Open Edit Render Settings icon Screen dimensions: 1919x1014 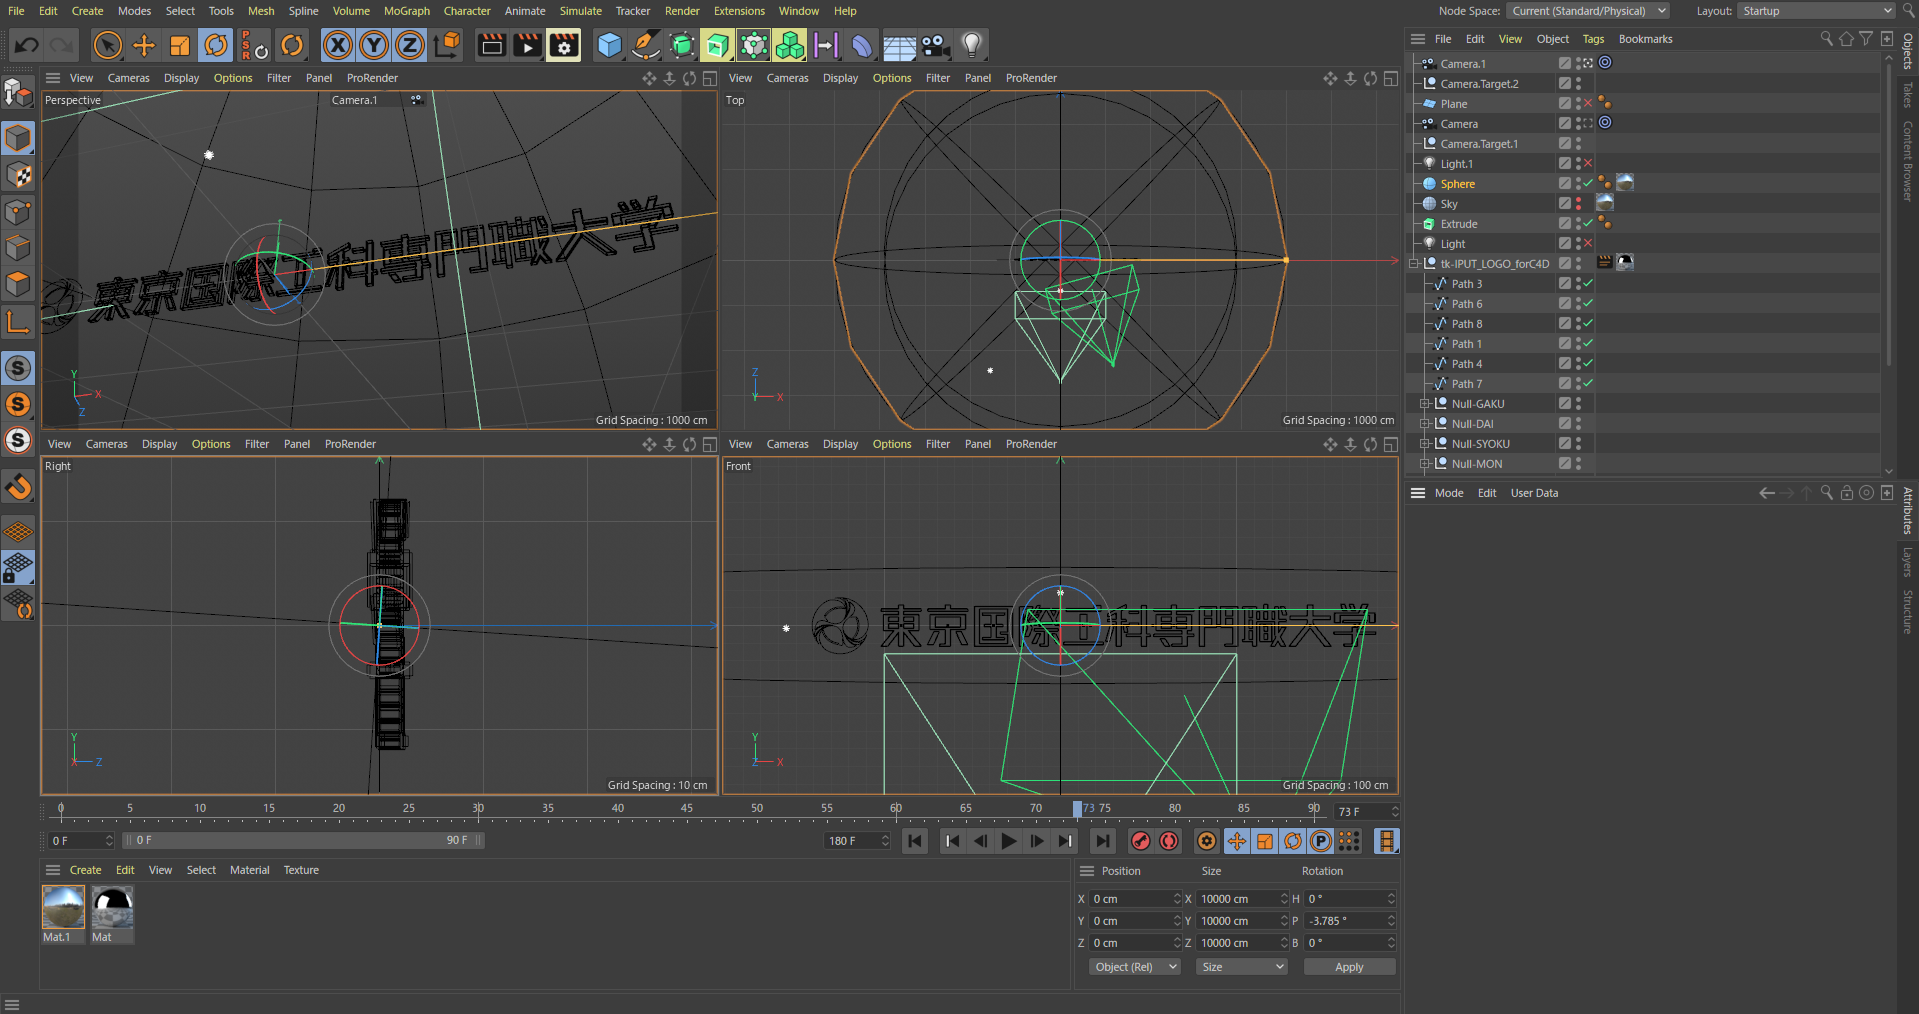point(564,45)
